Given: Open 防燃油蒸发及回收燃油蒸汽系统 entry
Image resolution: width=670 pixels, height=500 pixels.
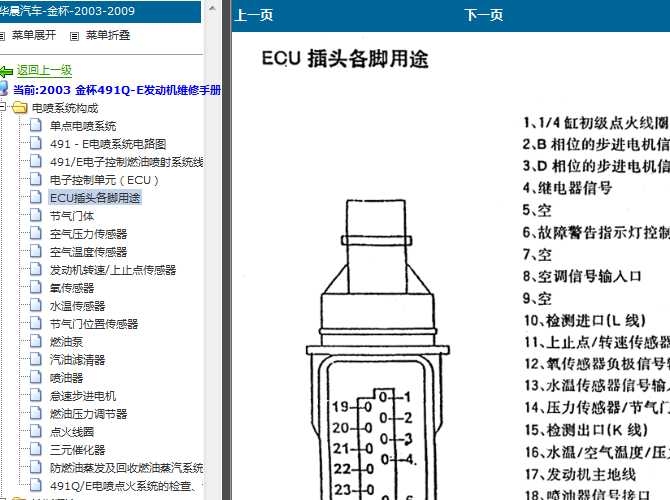Looking at the screenshot, I should click(126, 467).
